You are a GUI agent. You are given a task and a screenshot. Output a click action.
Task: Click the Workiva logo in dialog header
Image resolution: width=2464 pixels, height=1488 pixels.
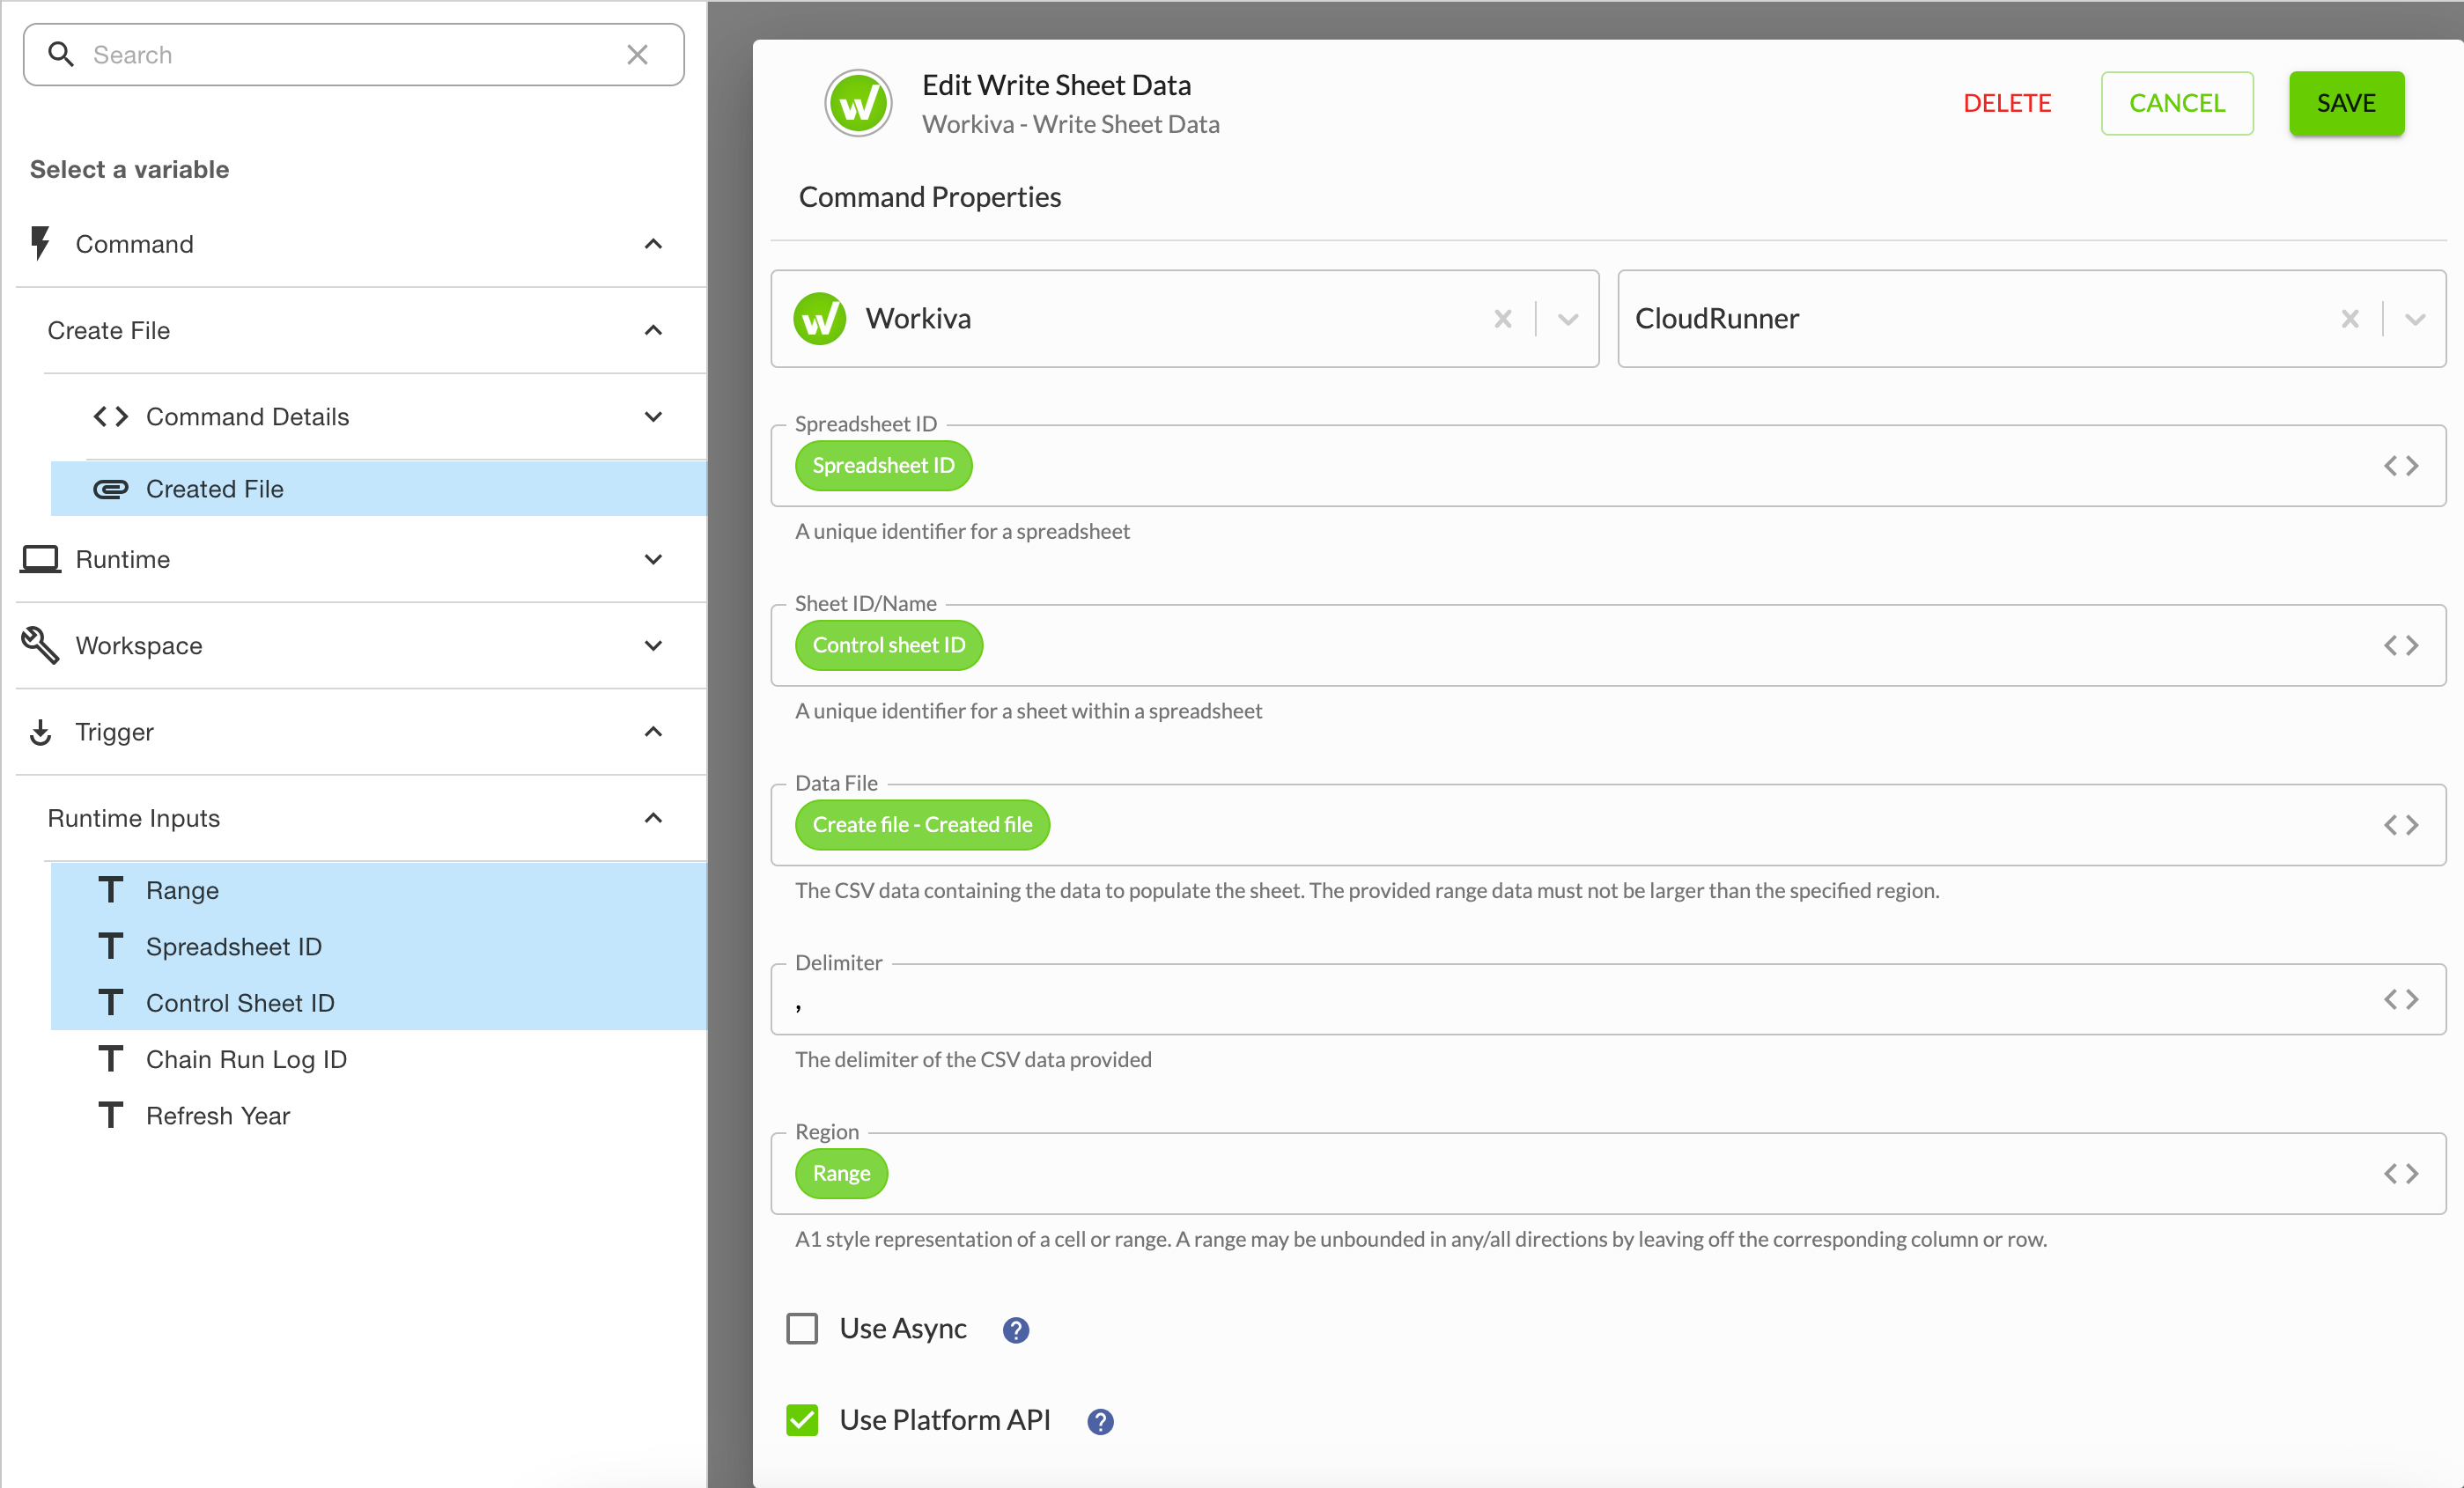coord(858,103)
